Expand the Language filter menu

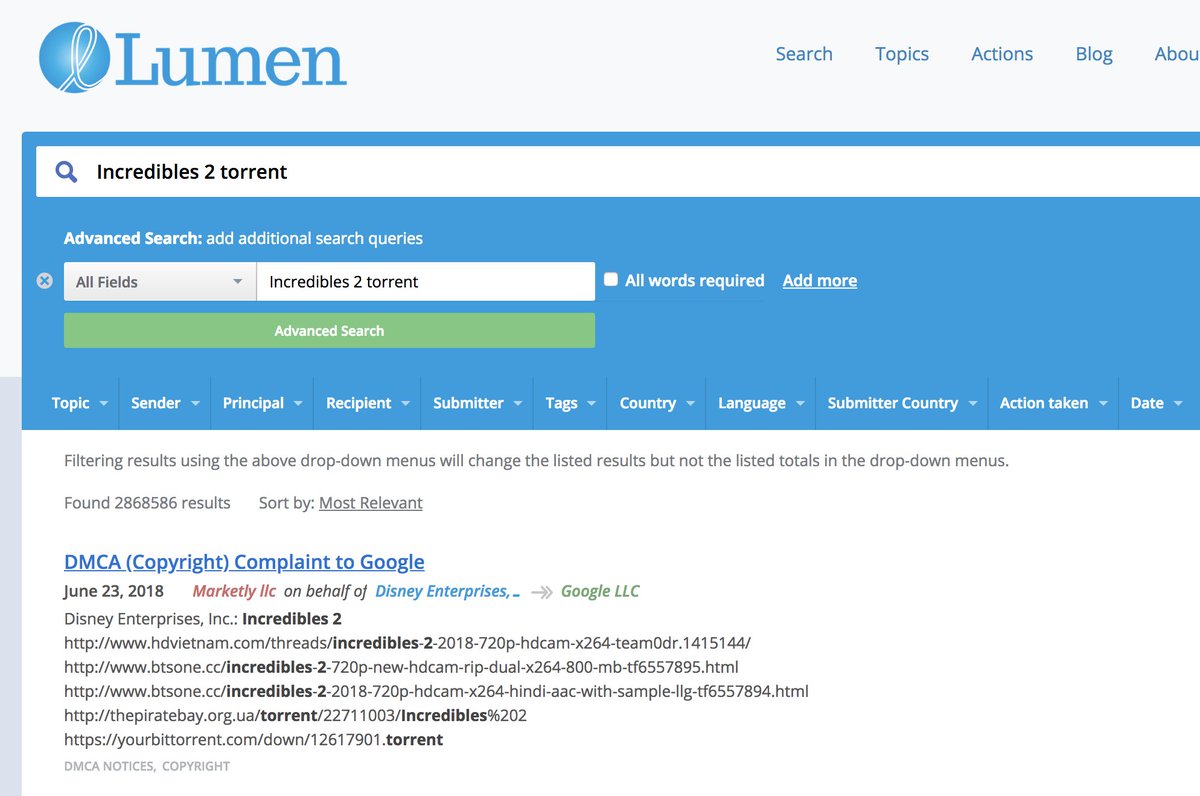point(760,403)
